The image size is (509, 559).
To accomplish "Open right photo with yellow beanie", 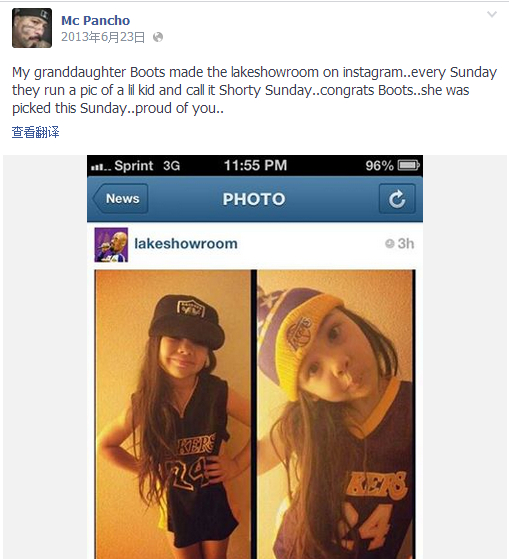I will [336, 414].
